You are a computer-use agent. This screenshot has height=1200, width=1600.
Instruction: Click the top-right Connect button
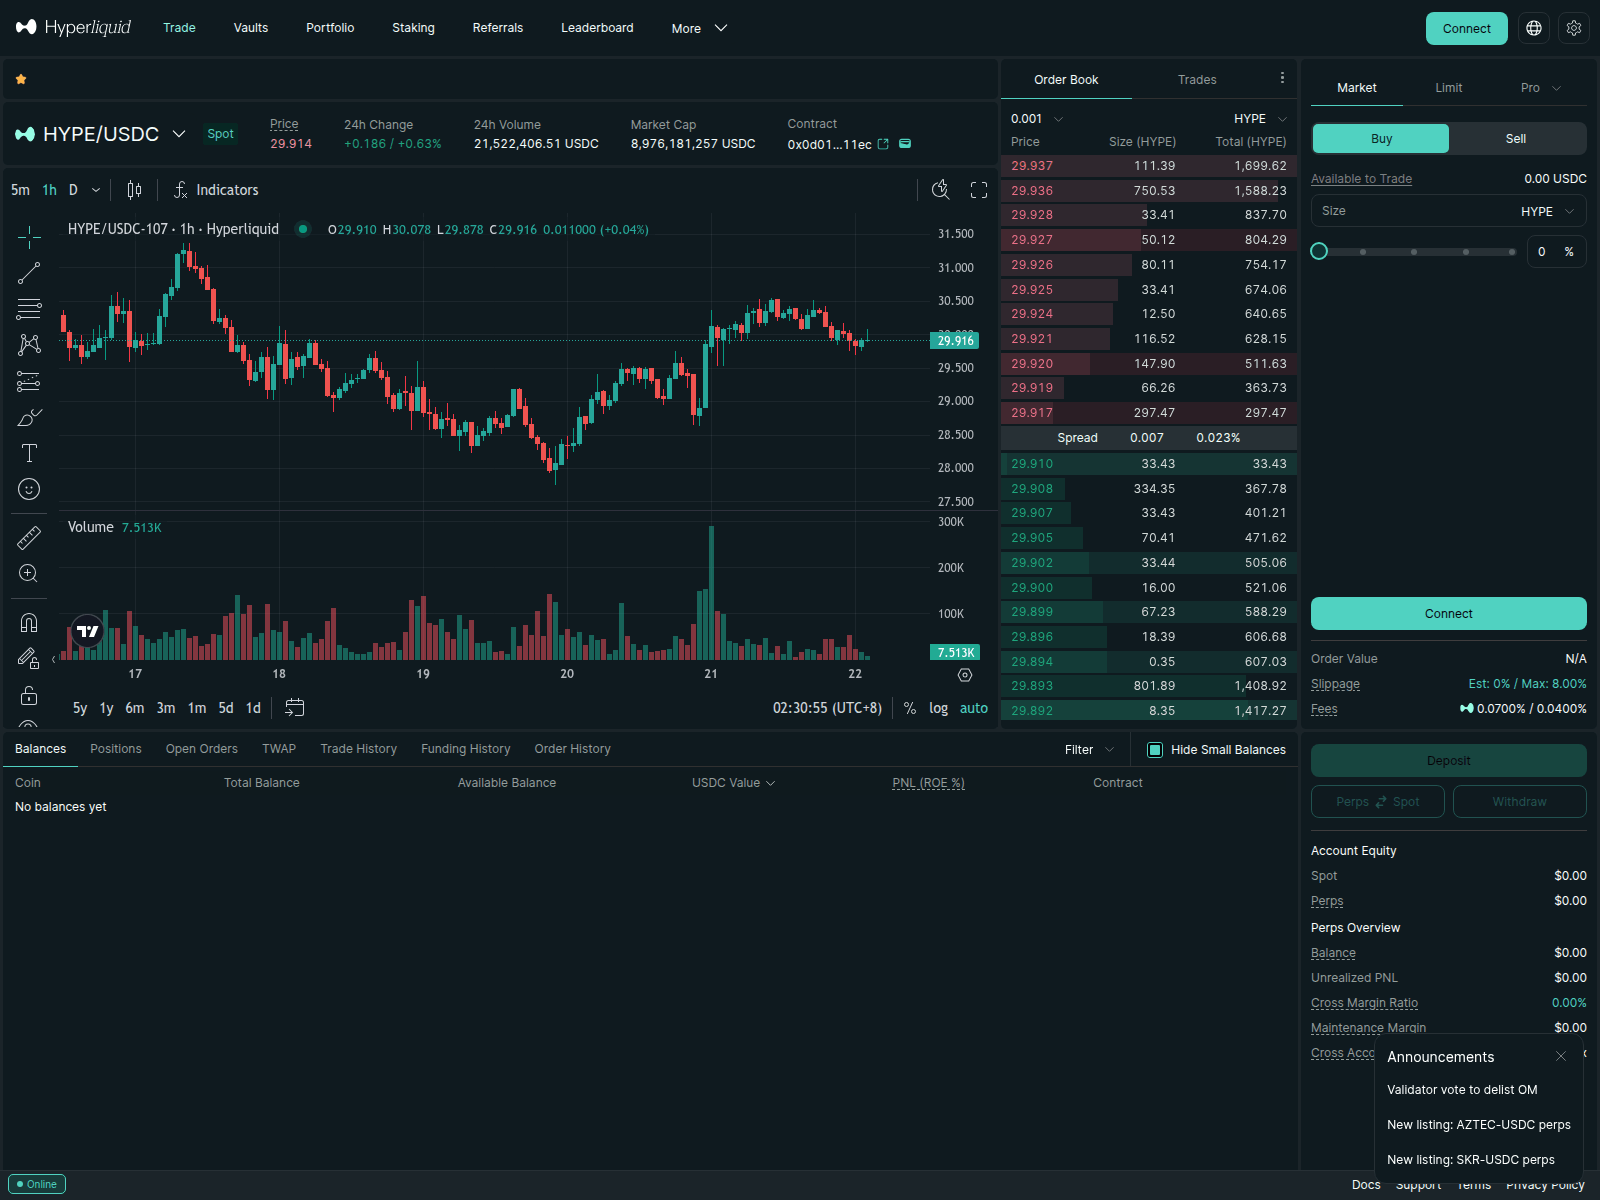pos(1467,28)
